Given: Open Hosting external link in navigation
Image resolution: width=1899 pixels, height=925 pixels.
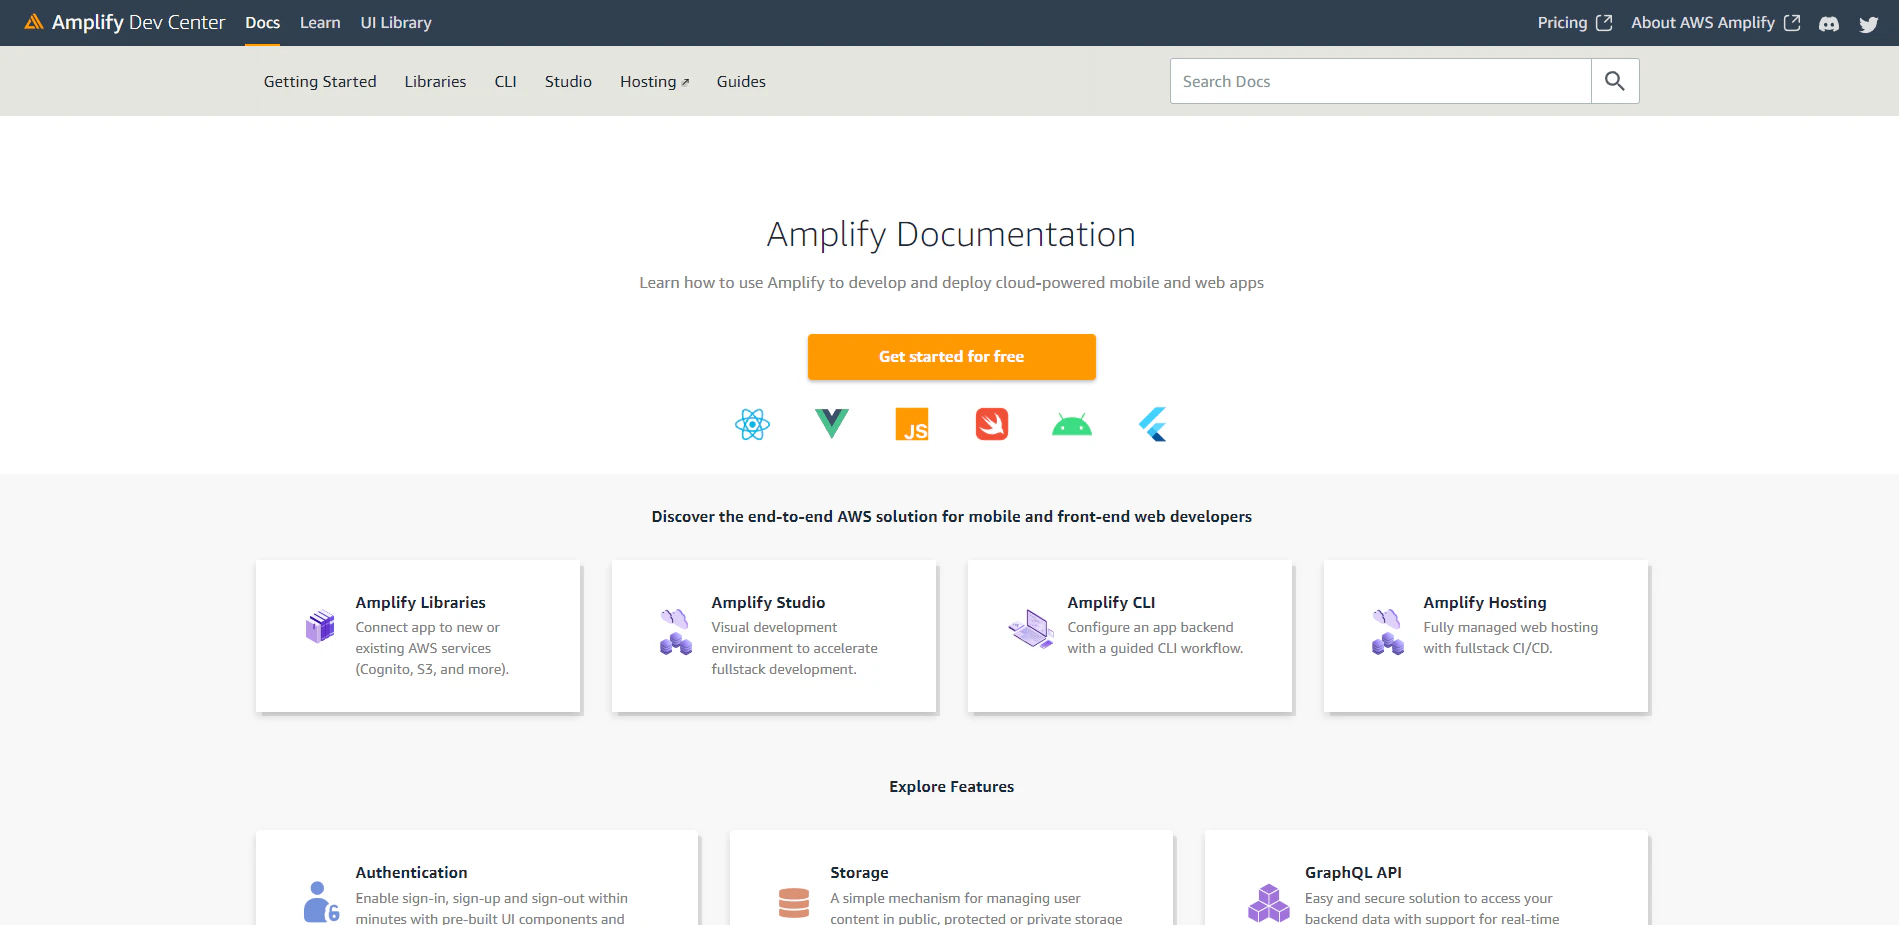Looking at the screenshot, I should click(x=654, y=82).
